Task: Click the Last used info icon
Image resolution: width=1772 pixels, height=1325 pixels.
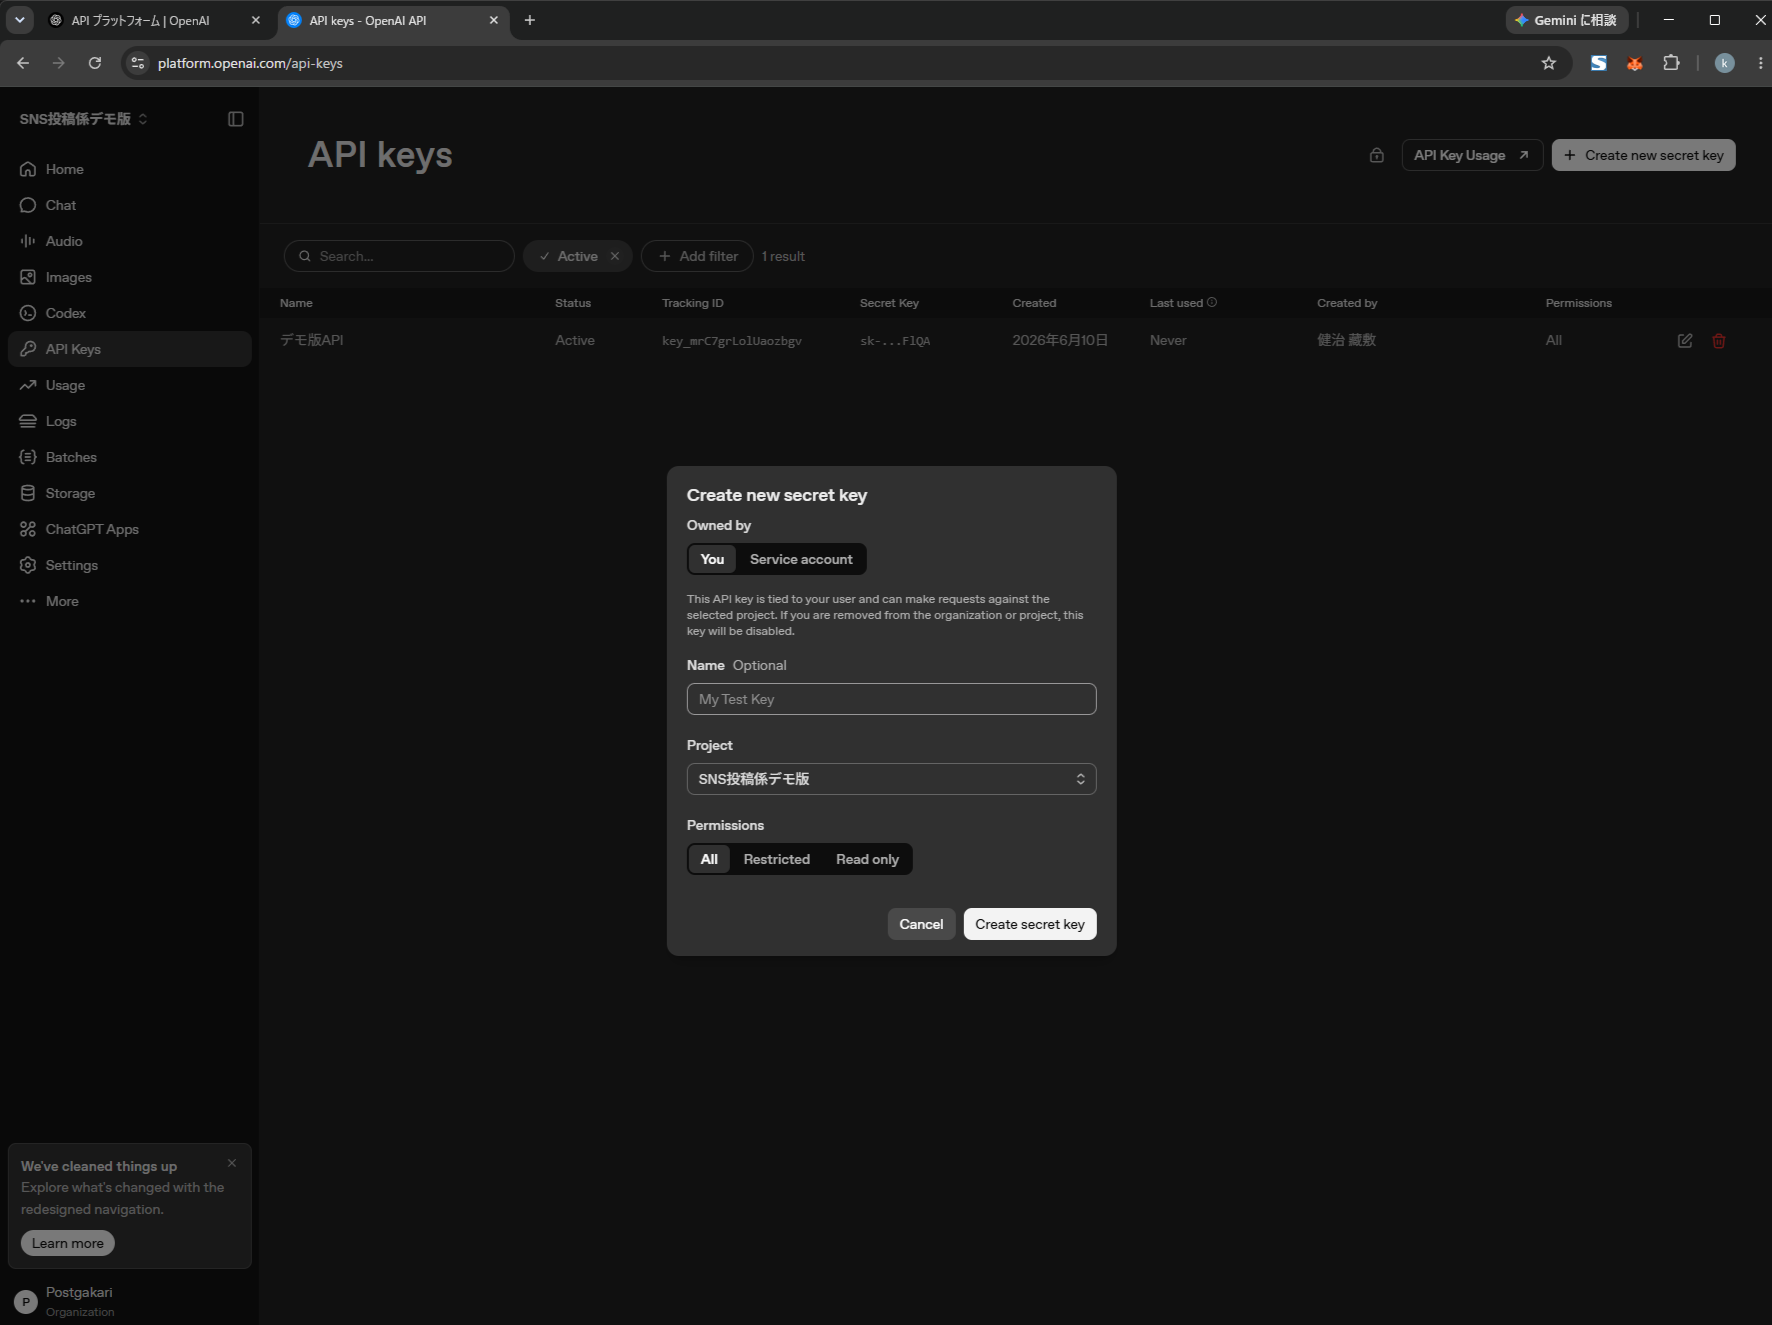Action: [x=1212, y=302]
